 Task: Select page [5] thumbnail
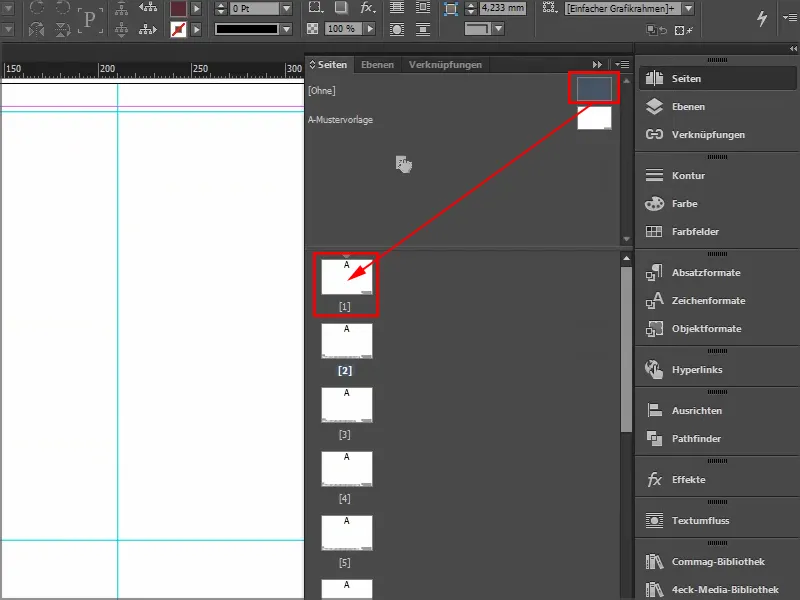[346, 533]
